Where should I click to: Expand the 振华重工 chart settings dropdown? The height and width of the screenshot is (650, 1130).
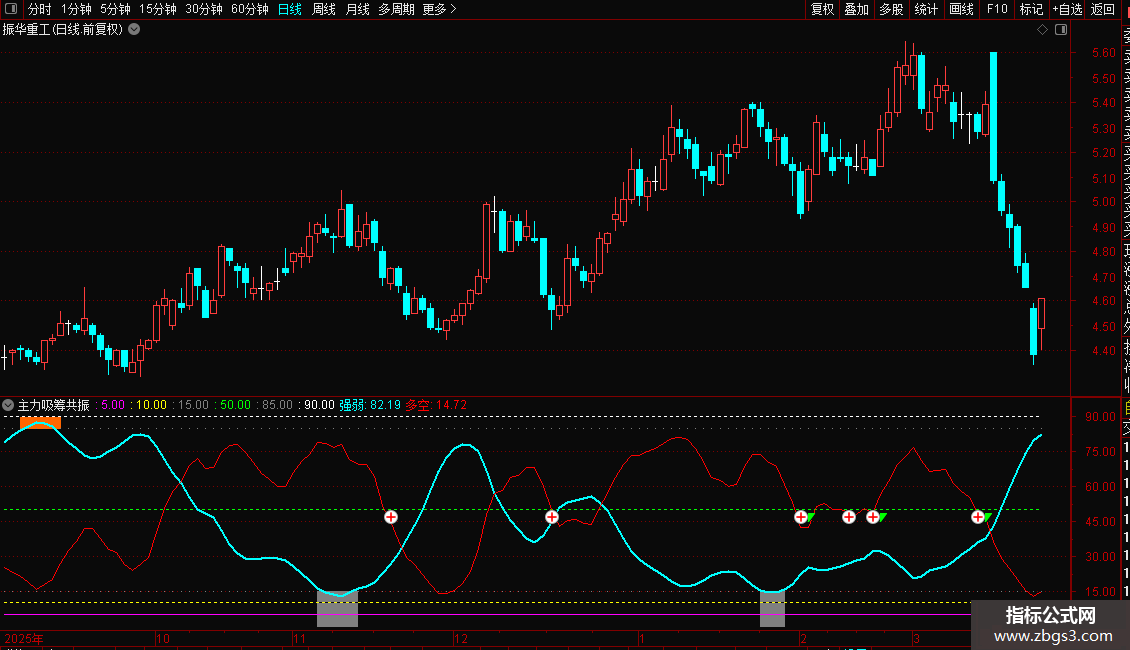pos(134,29)
